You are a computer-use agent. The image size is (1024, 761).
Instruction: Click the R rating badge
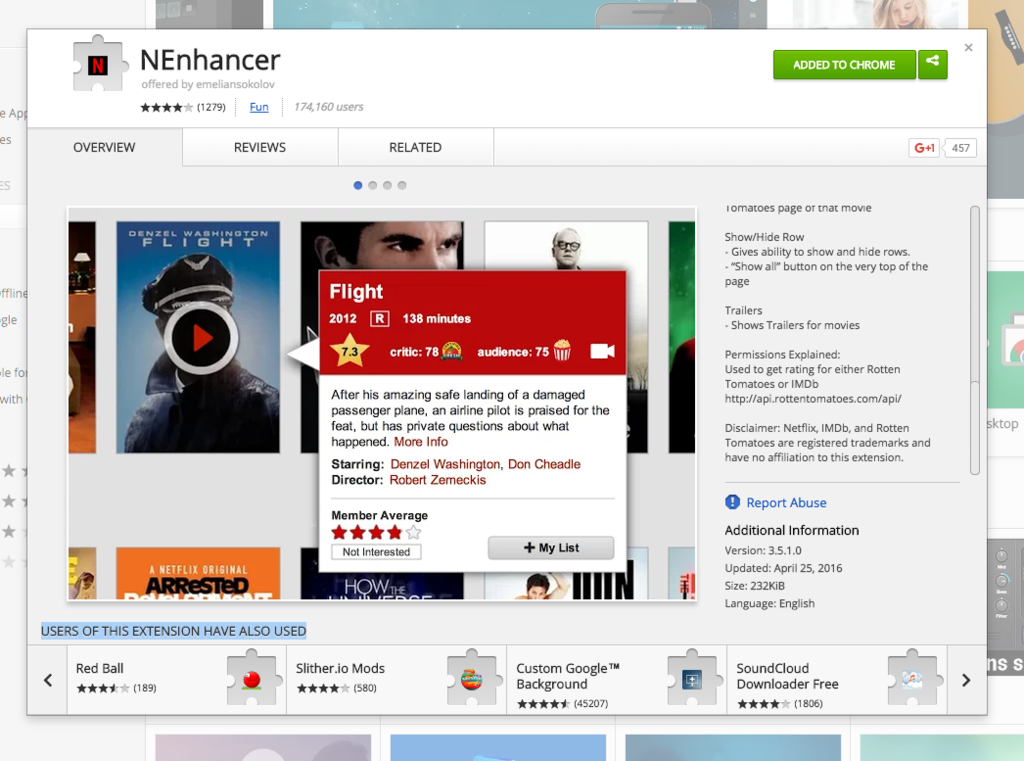pyautogui.click(x=379, y=319)
